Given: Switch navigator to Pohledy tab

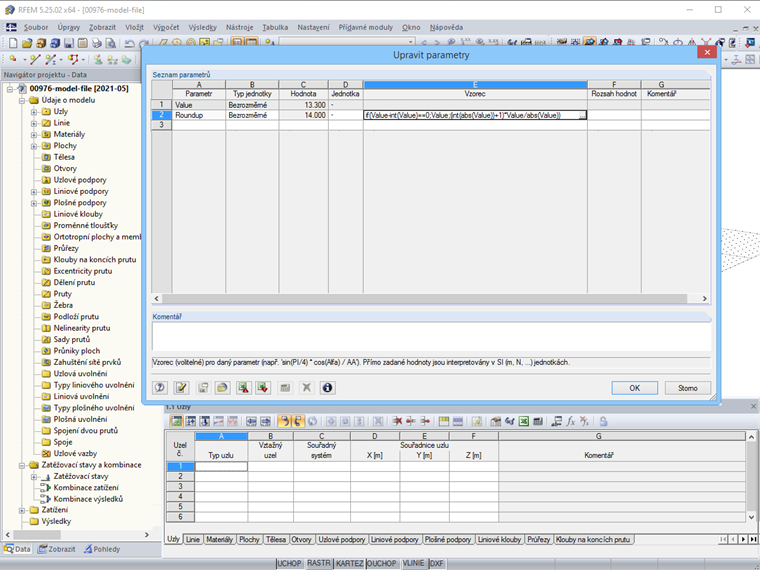Looking at the screenshot, I should pos(102,549).
